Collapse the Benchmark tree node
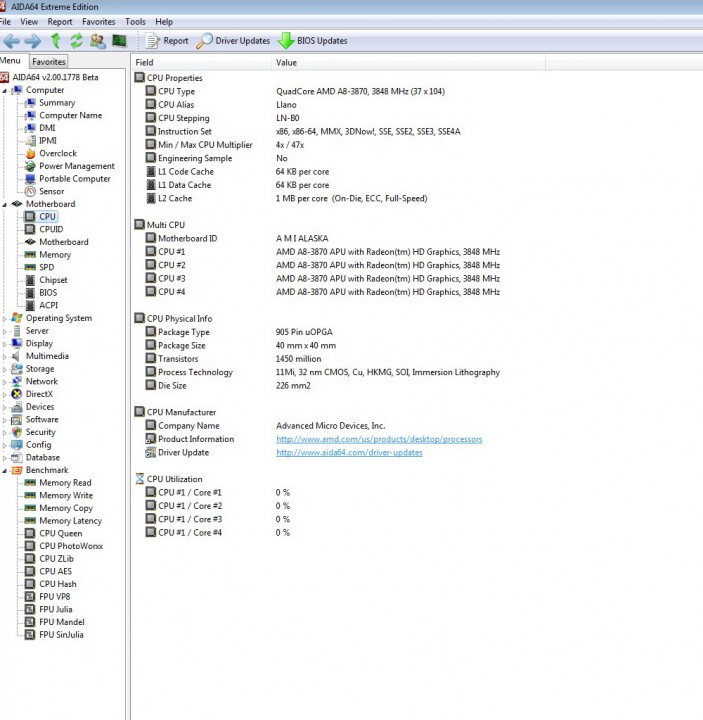 coord(5,471)
